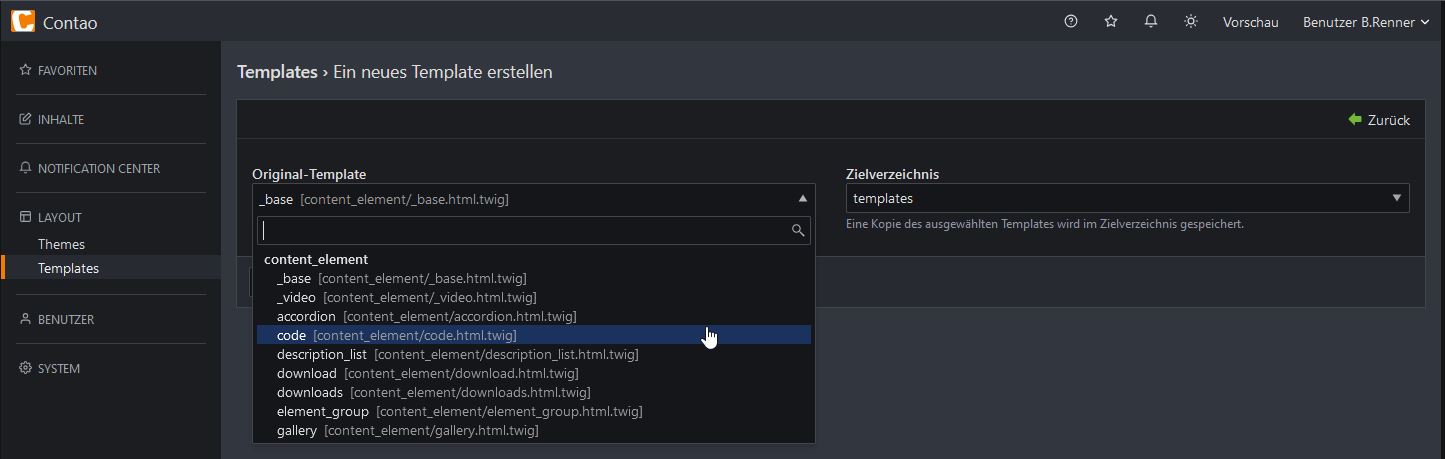Click the Contao logo icon
The width and height of the screenshot is (1445, 459).
point(22,21)
